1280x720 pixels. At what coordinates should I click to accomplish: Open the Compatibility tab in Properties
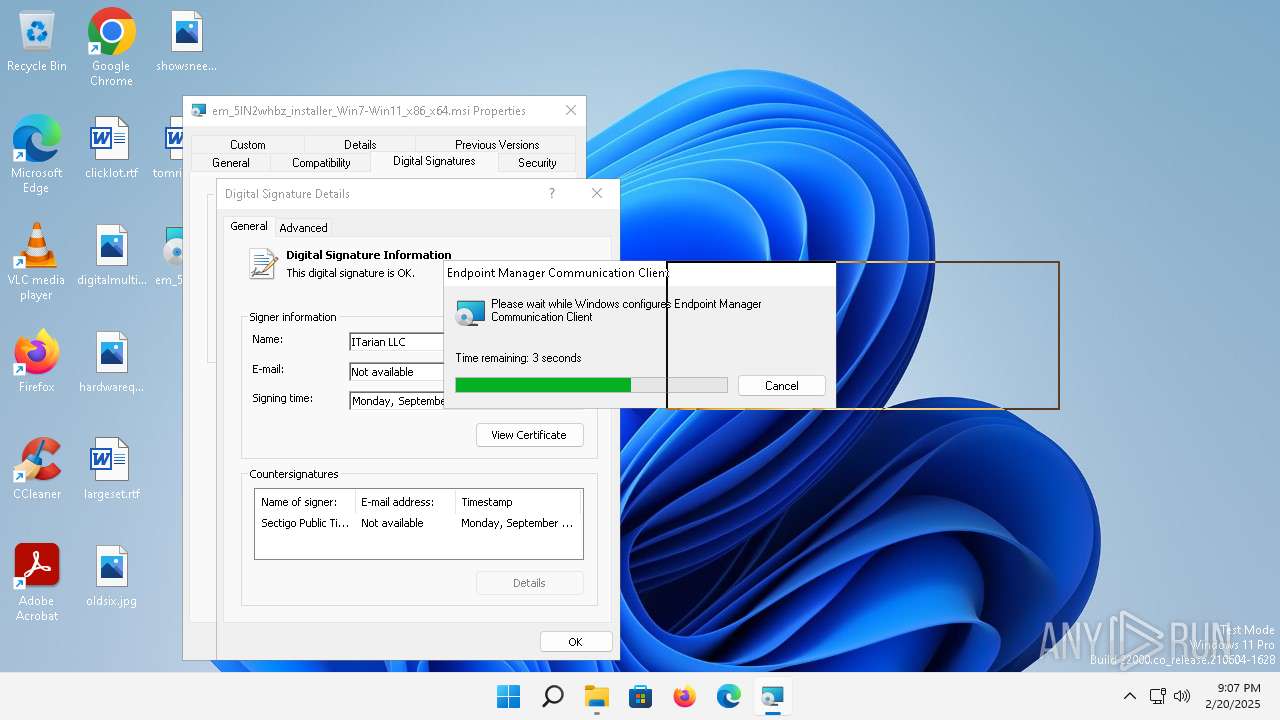[x=321, y=163]
